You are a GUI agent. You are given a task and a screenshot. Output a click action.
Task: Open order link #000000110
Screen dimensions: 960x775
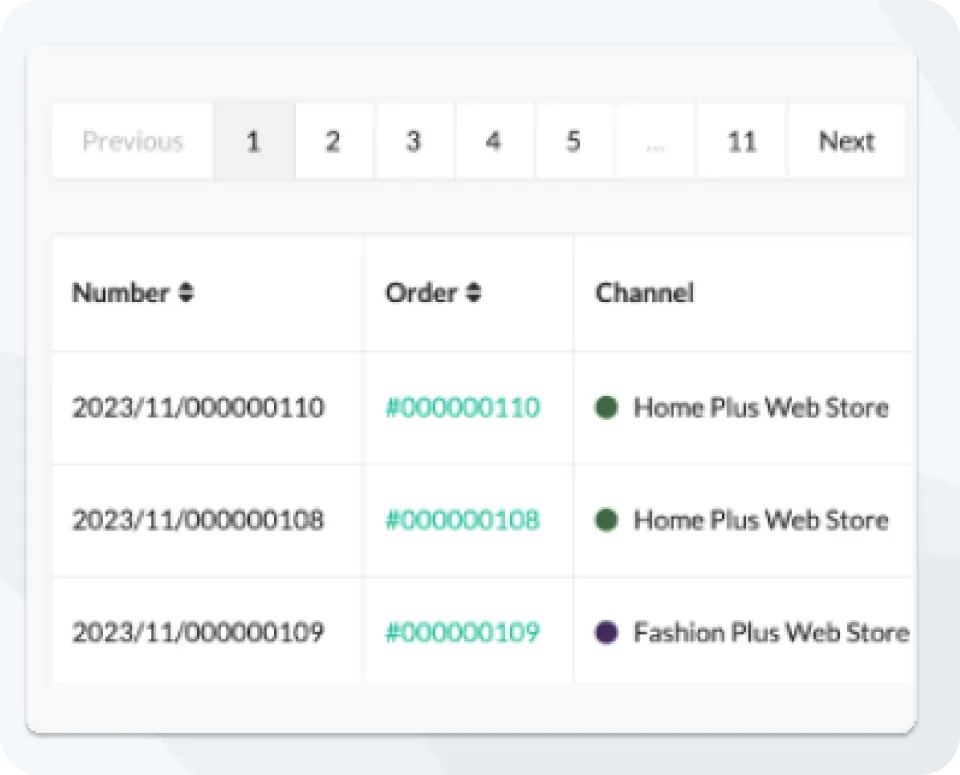pyautogui.click(x=462, y=408)
